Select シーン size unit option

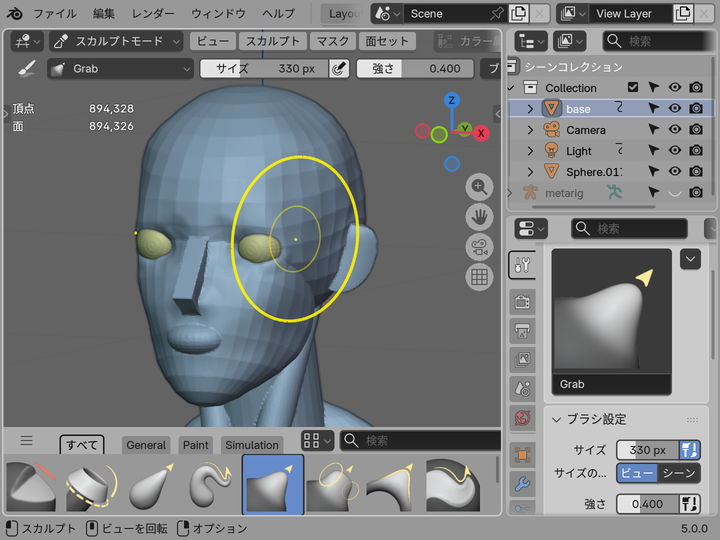[x=679, y=473]
